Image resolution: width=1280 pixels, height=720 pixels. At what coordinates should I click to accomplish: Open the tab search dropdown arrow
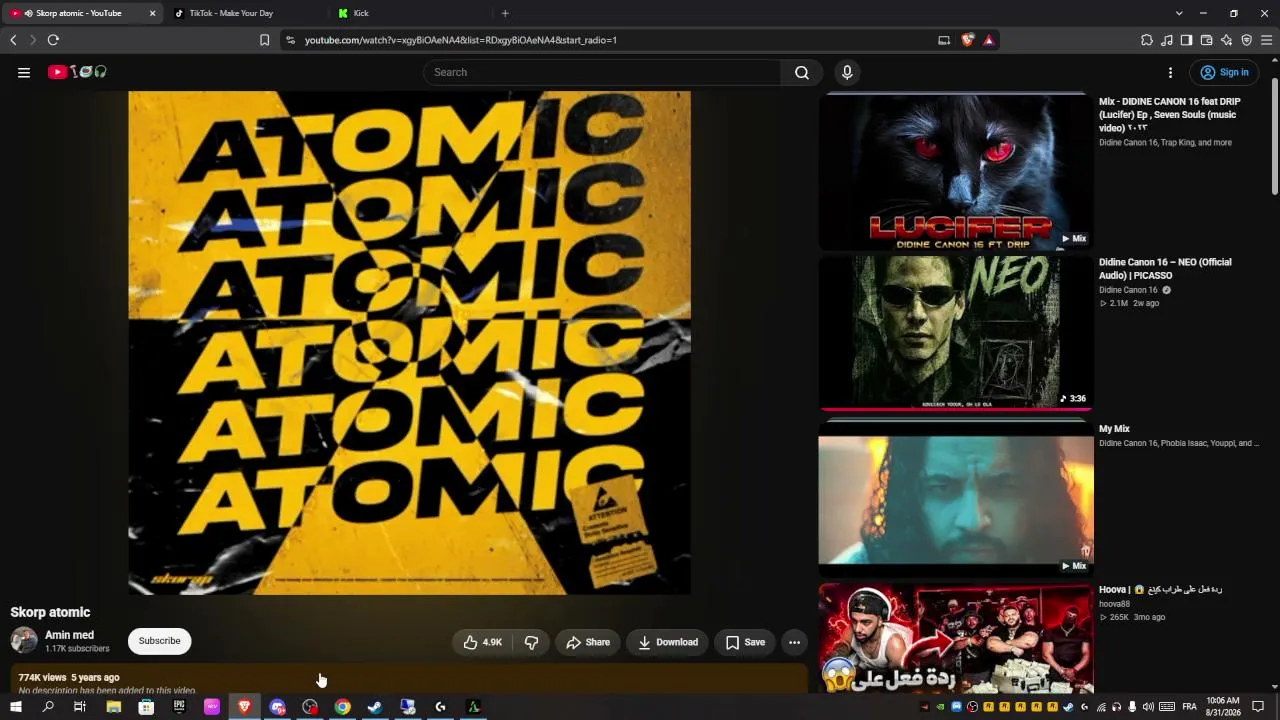tap(1179, 13)
